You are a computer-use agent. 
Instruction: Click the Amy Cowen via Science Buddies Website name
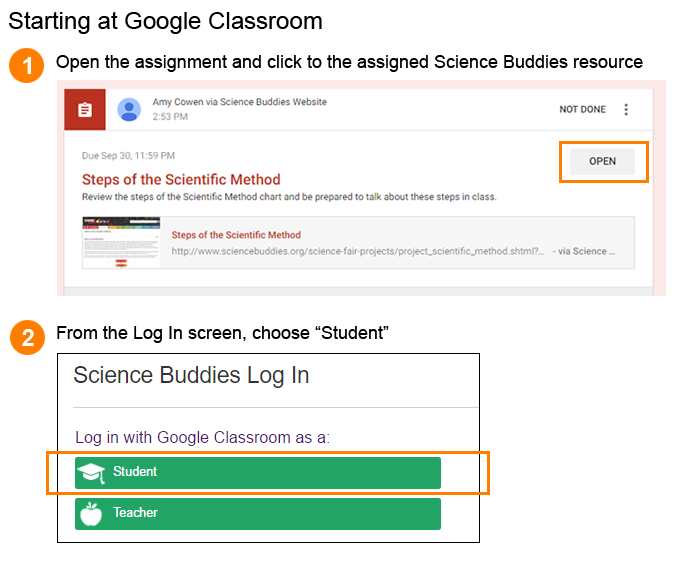(239, 102)
